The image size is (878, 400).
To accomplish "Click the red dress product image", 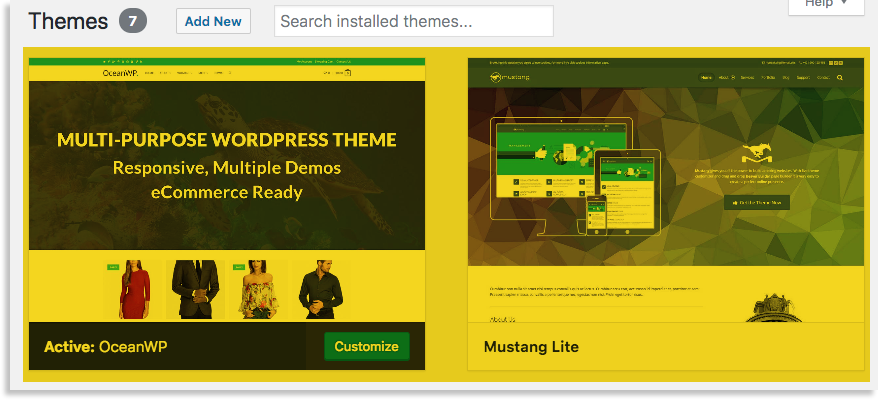I will click(134, 289).
